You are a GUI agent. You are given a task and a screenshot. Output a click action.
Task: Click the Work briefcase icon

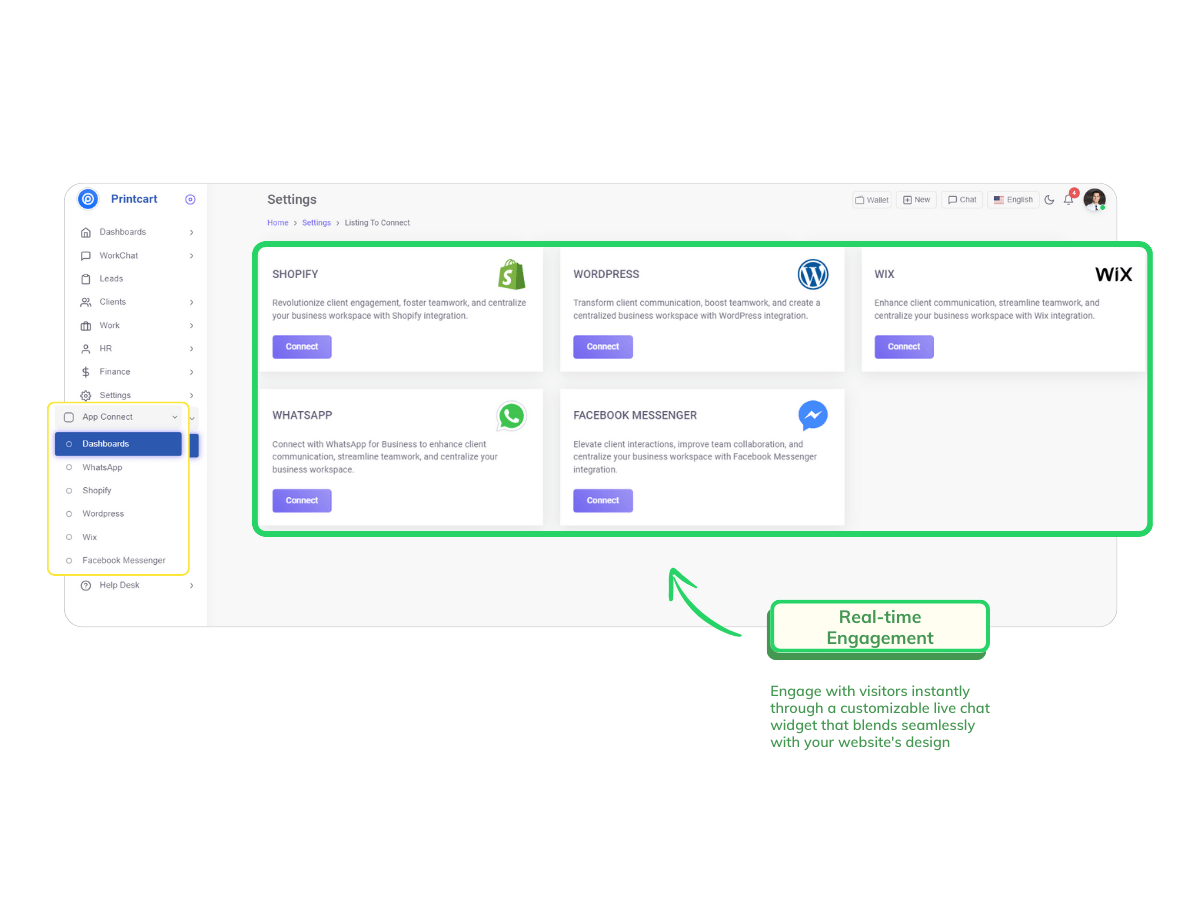point(86,326)
